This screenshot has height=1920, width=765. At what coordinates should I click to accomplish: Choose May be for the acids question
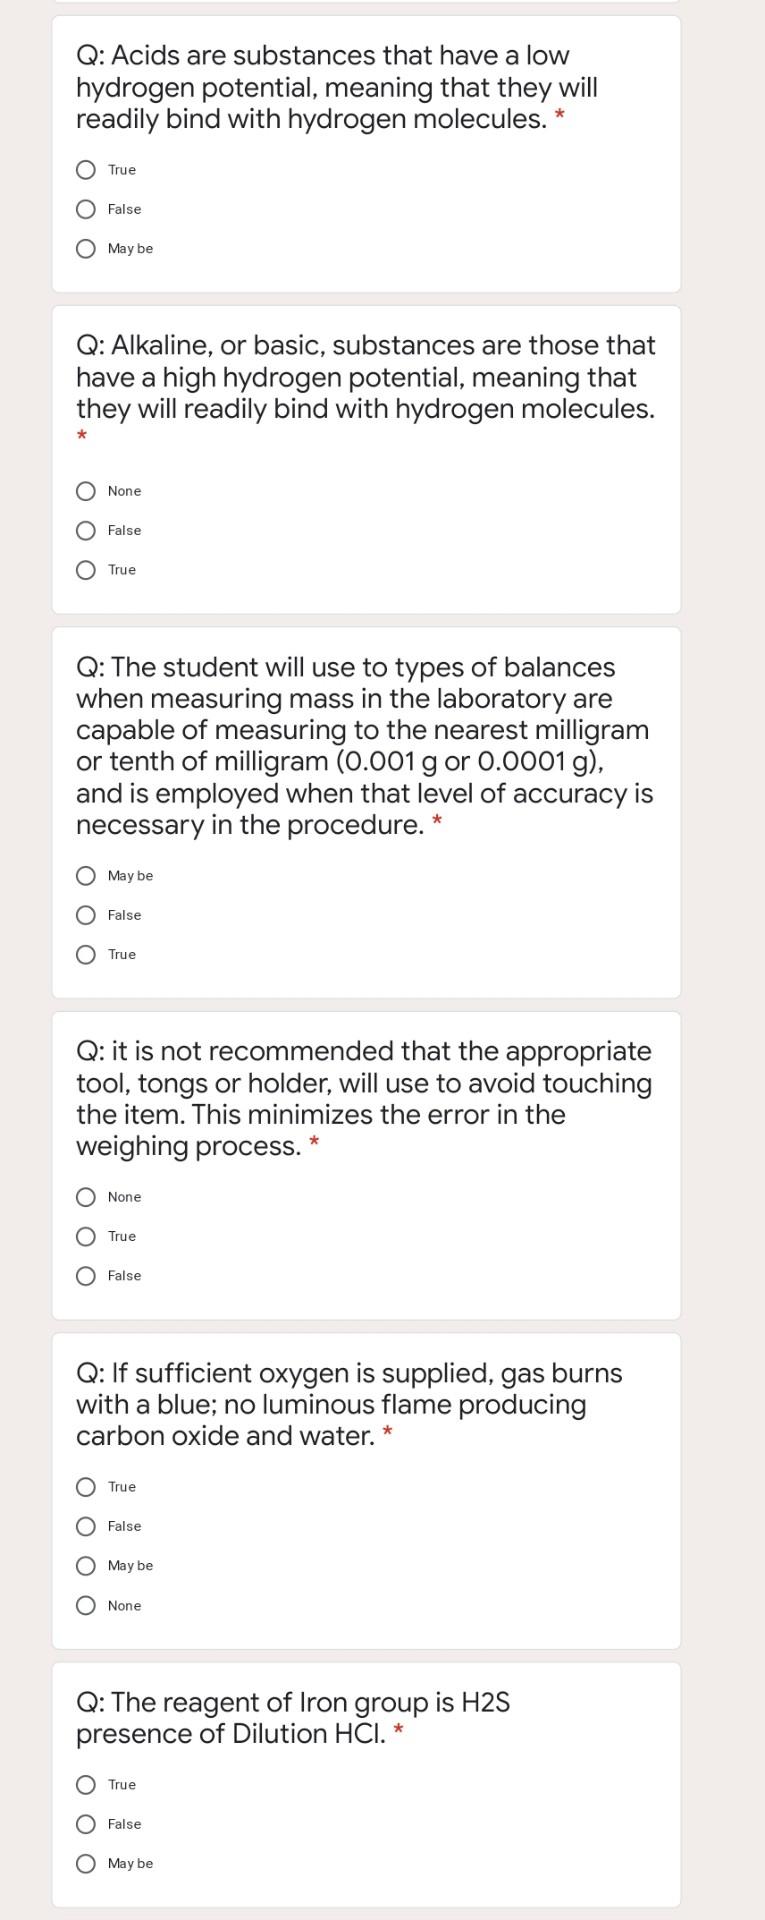[87, 248]
